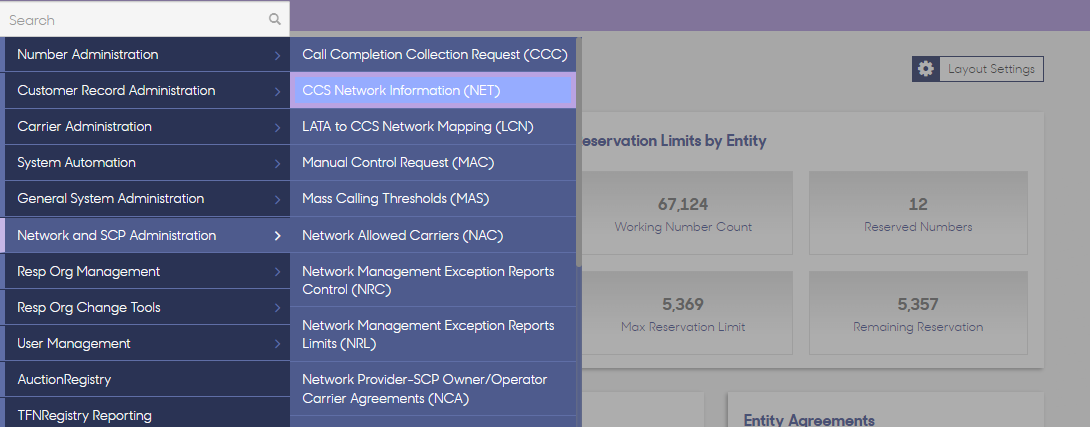This screenshot has height=427, width=1090.
Task: Open Resp Org Management menu item
Action: [145, 271]
